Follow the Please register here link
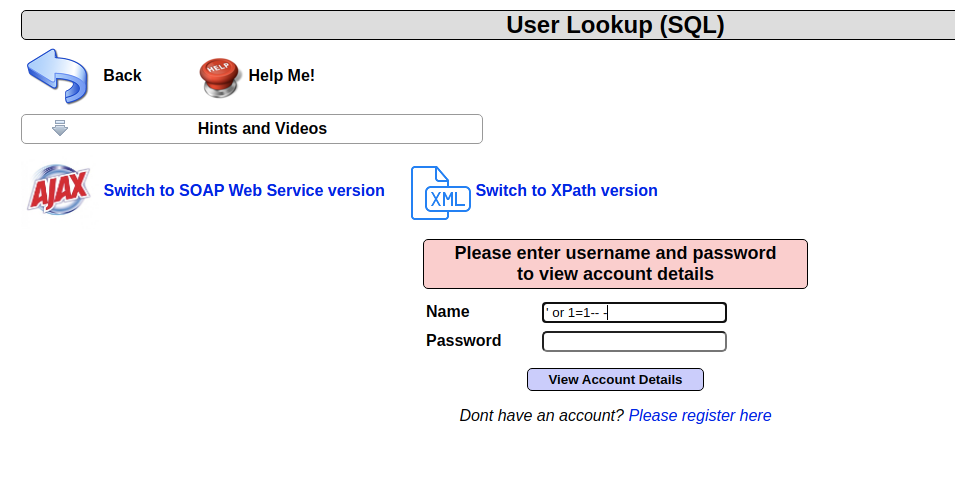 [x=700, y=415]
